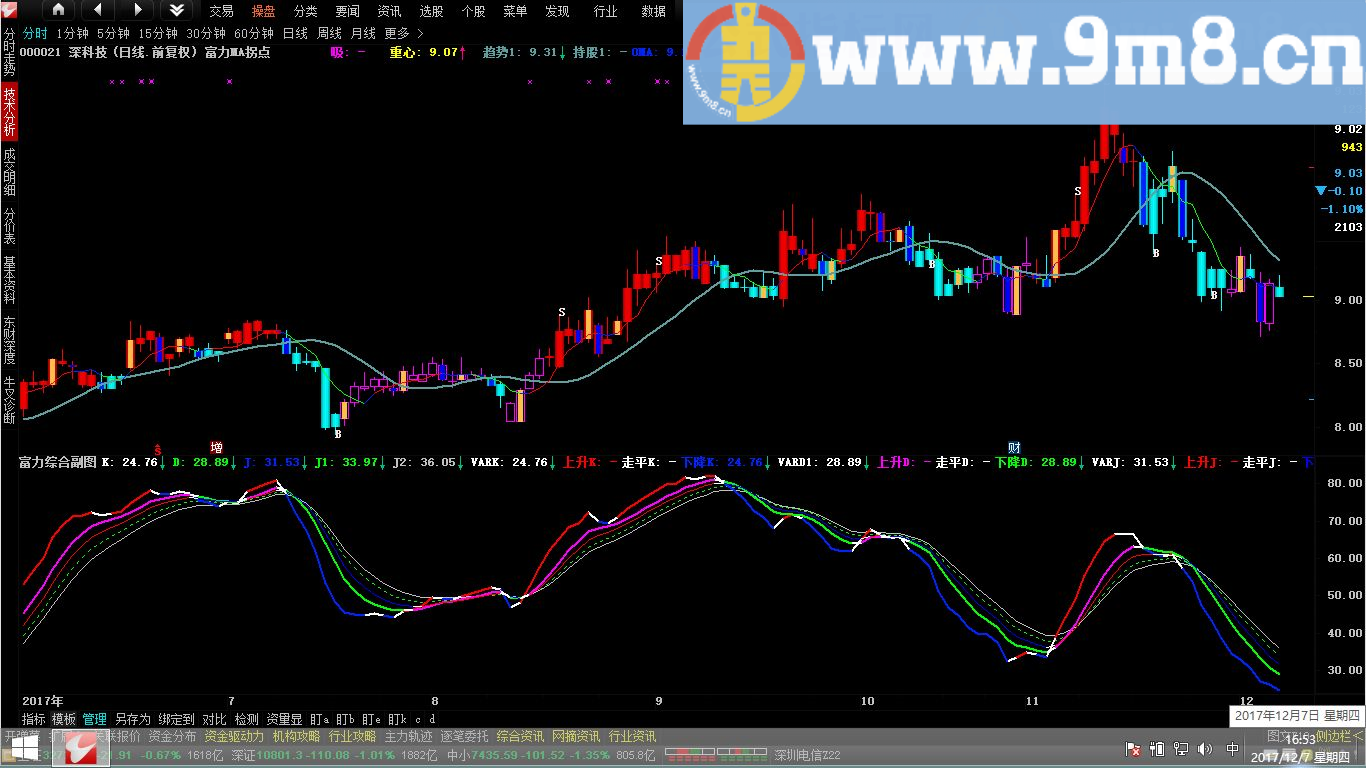Click the action center flag icon
The height and width of the screenshot is (768, 1366).
[x=1133, y=749]
